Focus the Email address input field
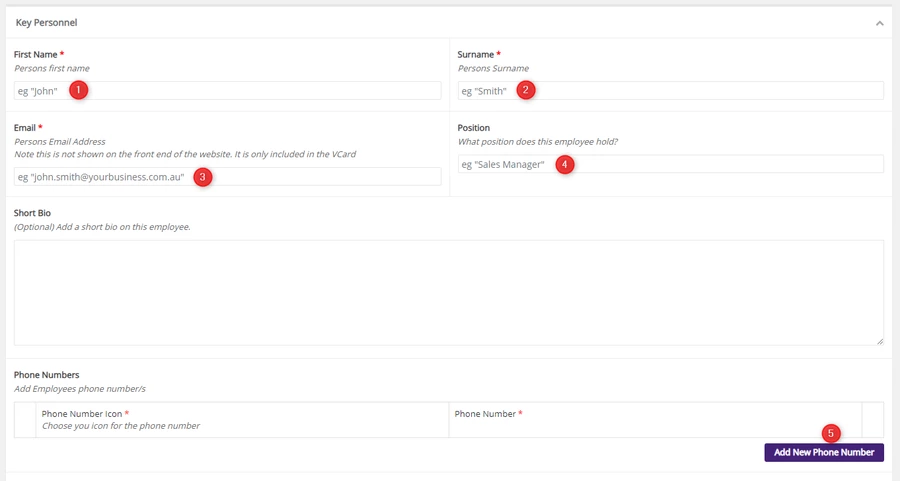This screenshot has width=900, height=481. coord(227,177)
